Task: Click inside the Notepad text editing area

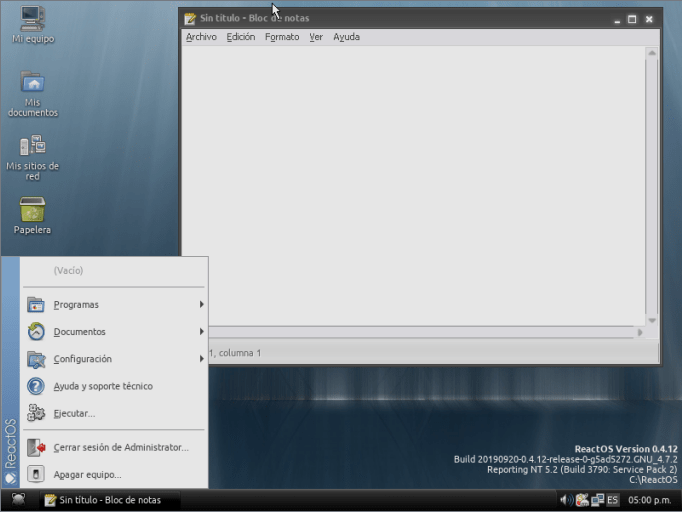Action: 413,186
